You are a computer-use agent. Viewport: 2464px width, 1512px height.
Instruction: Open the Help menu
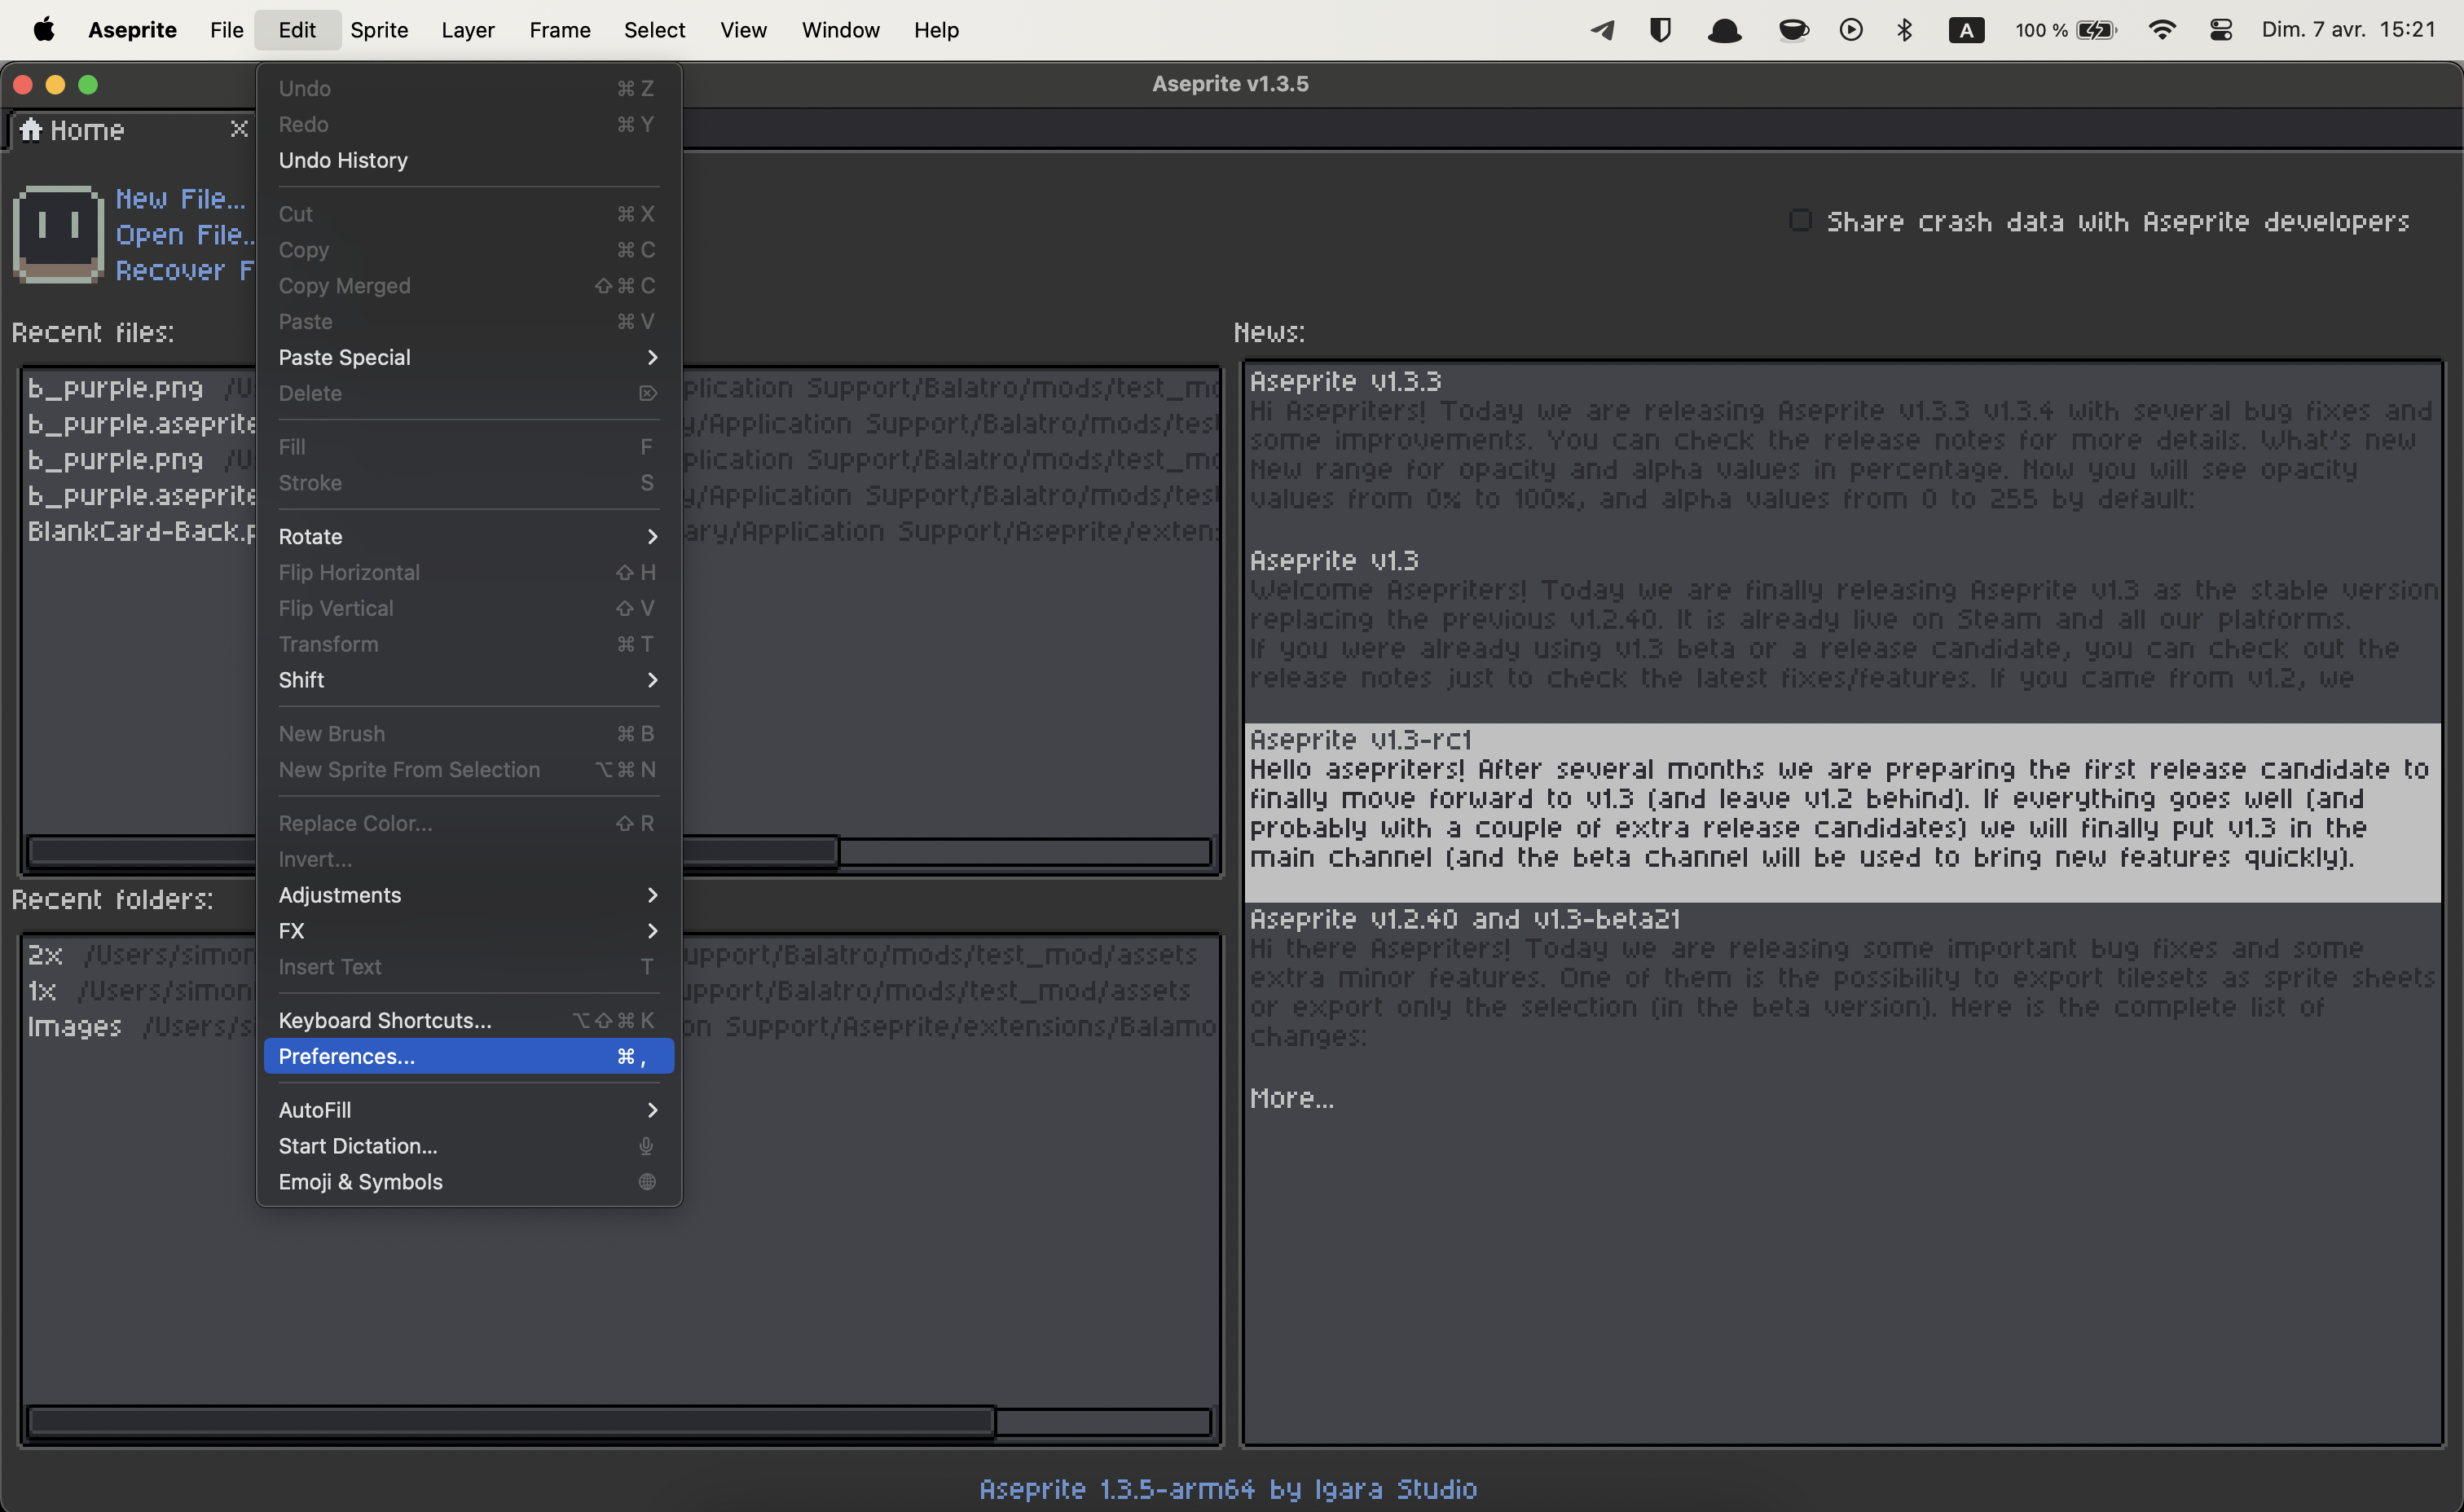tap(936, 30)
